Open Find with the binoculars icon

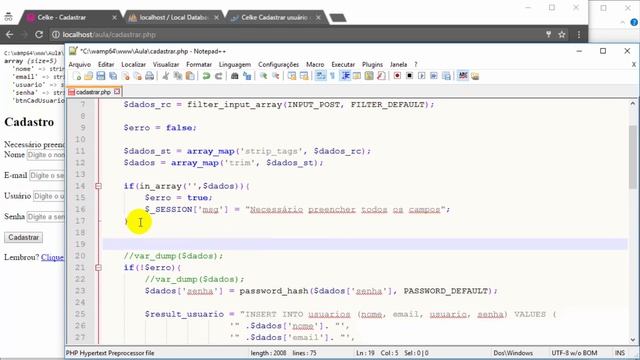tap(235, 76)
